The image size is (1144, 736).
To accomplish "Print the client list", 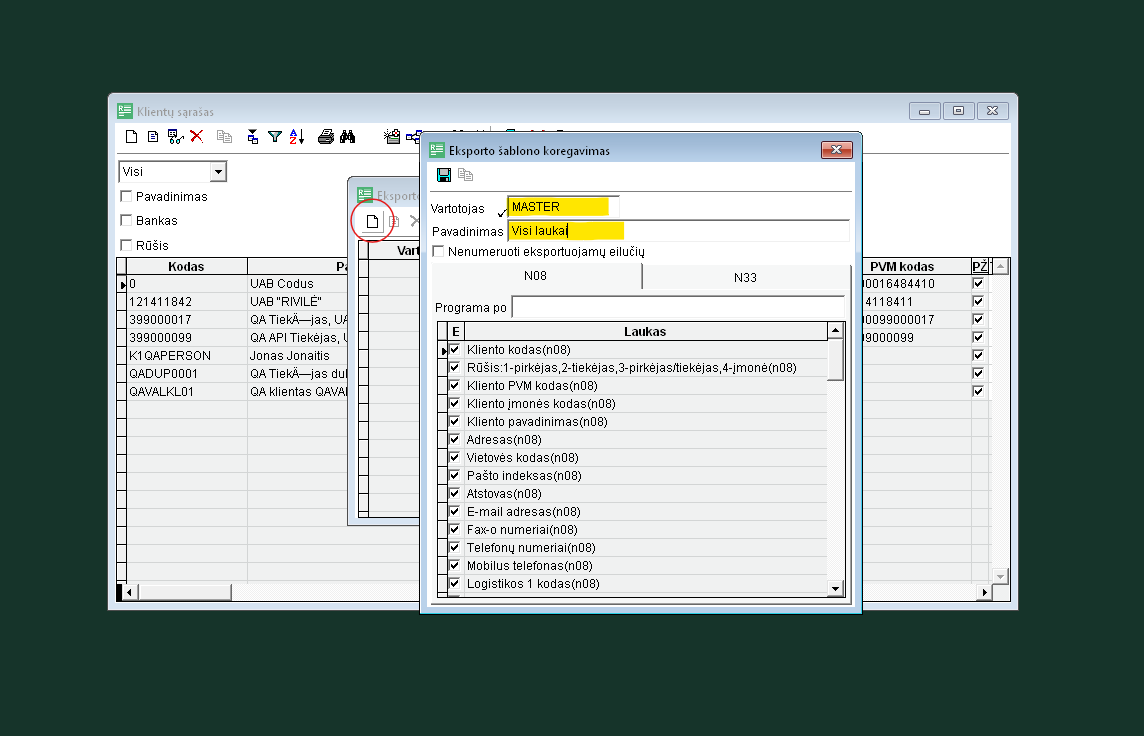I will [325, 136].
